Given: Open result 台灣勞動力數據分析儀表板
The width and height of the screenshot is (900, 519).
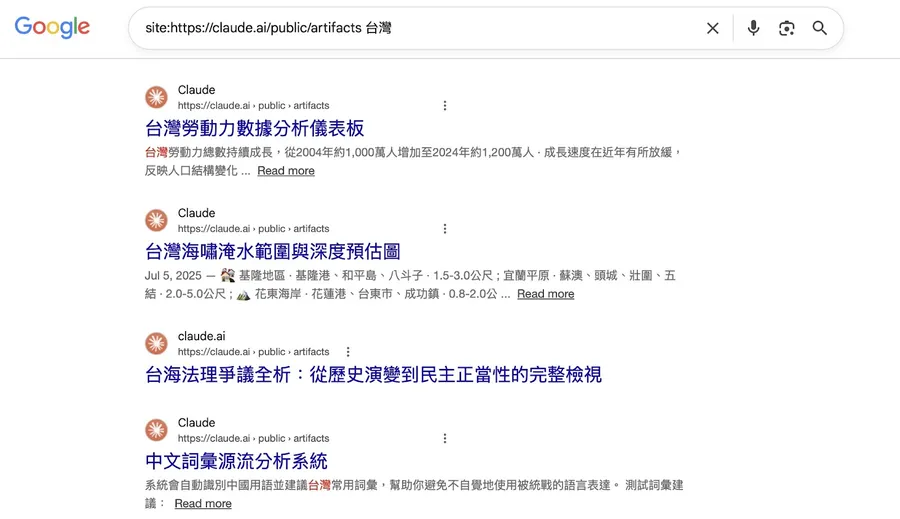Looking at the screenshot, I should tap(254, 129).
